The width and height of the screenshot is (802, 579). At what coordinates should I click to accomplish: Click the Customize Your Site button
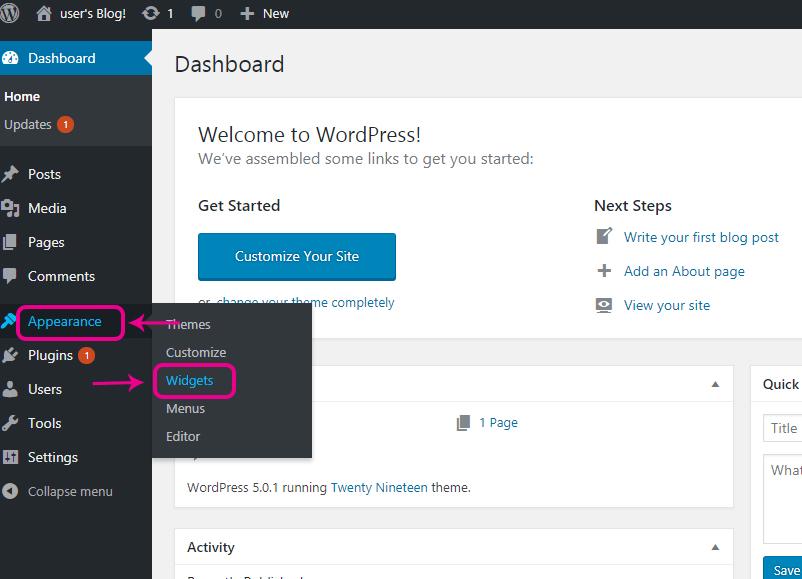click(x=297, y=257)
